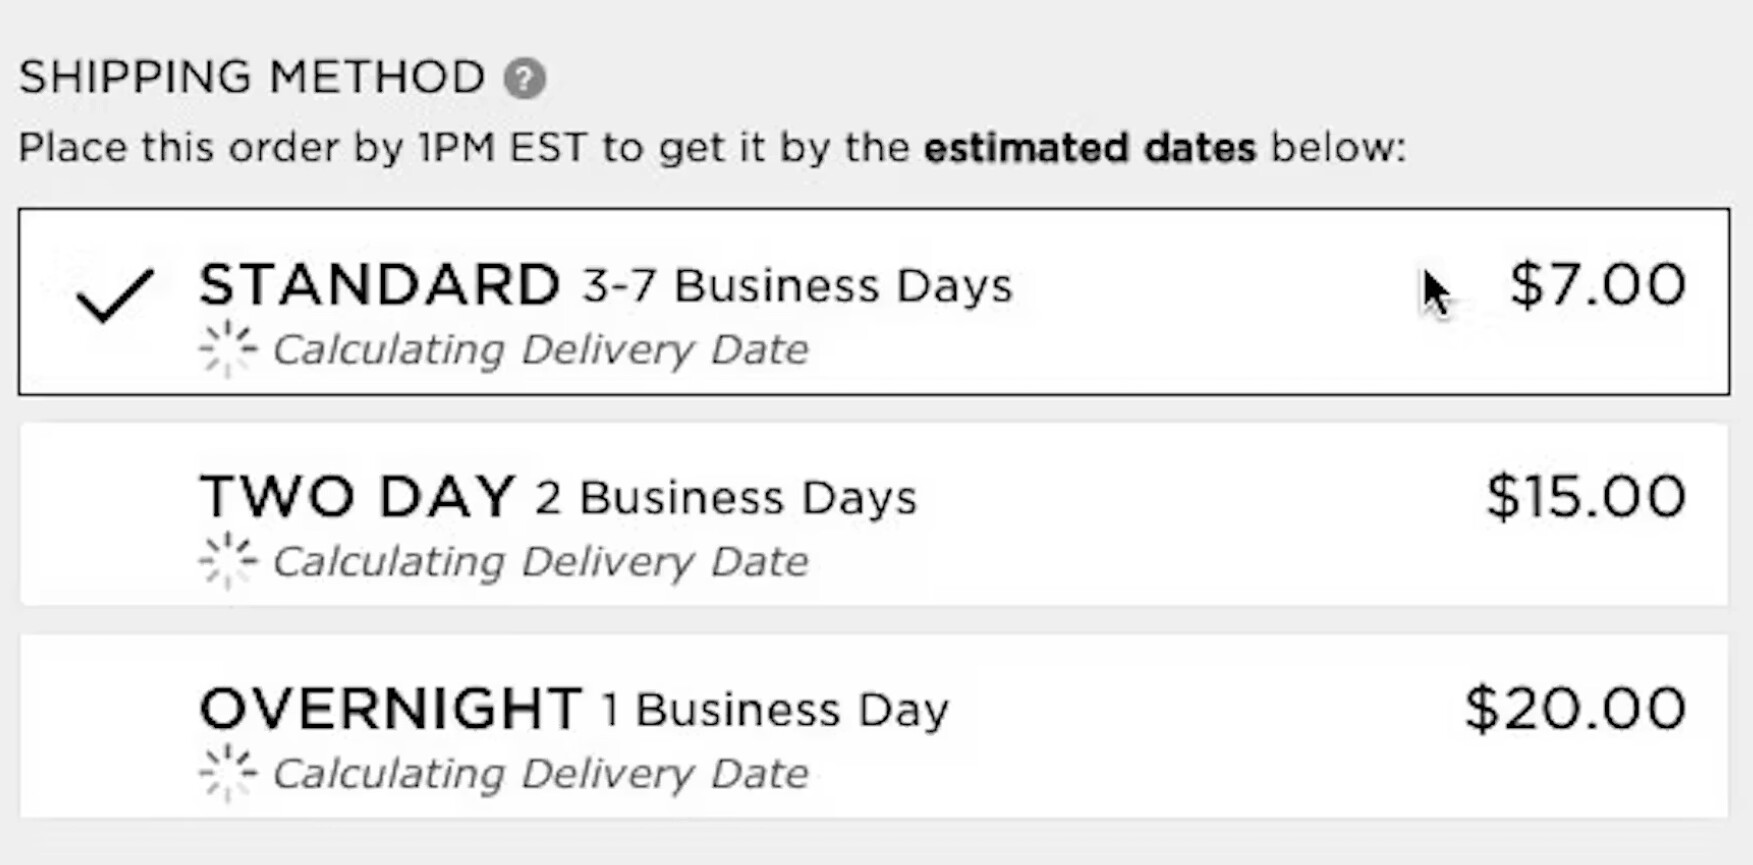1753x865 pixels.
Task: Click the "Place this order by 1PM EST" text
Action: coord(302,148)
